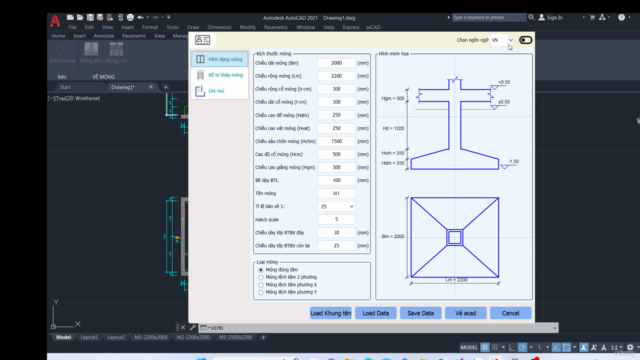
Task: Close the Drawing1 file tab
Action: coord(151,87)
